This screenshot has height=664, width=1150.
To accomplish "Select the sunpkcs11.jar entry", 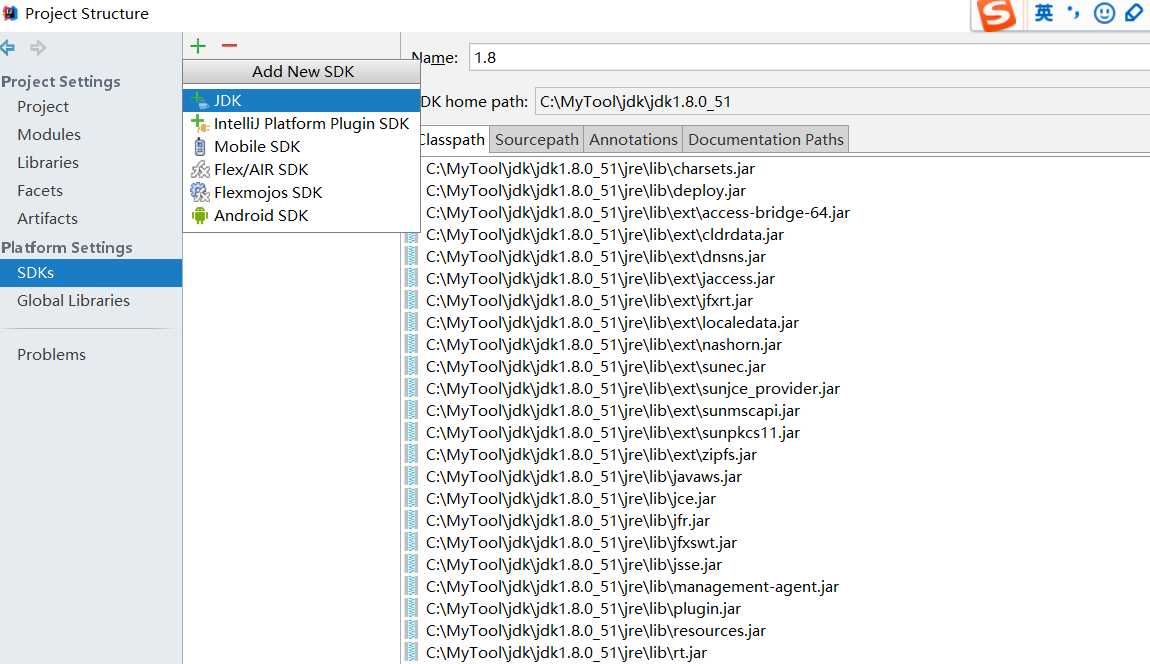I will tap(612, 433).
